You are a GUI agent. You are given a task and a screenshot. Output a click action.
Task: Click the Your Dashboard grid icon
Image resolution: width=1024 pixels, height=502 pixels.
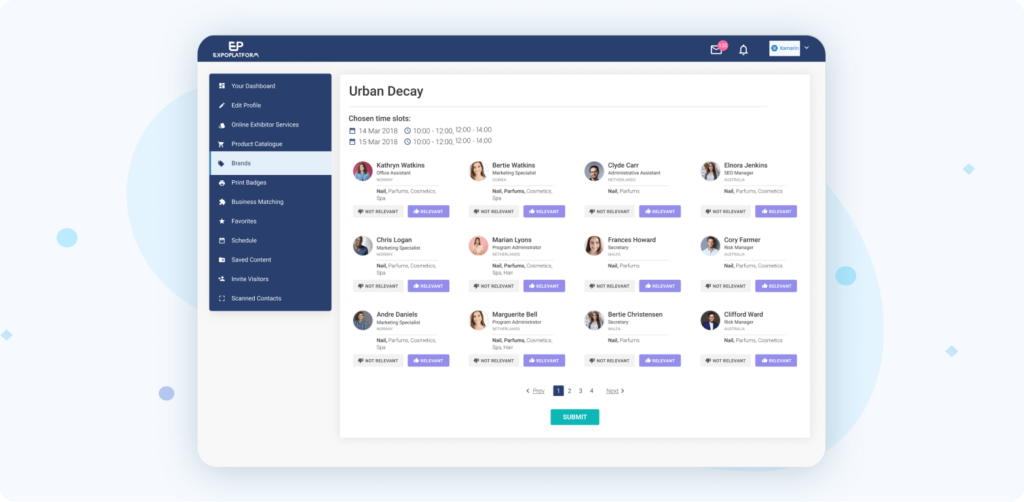point(222,86)
